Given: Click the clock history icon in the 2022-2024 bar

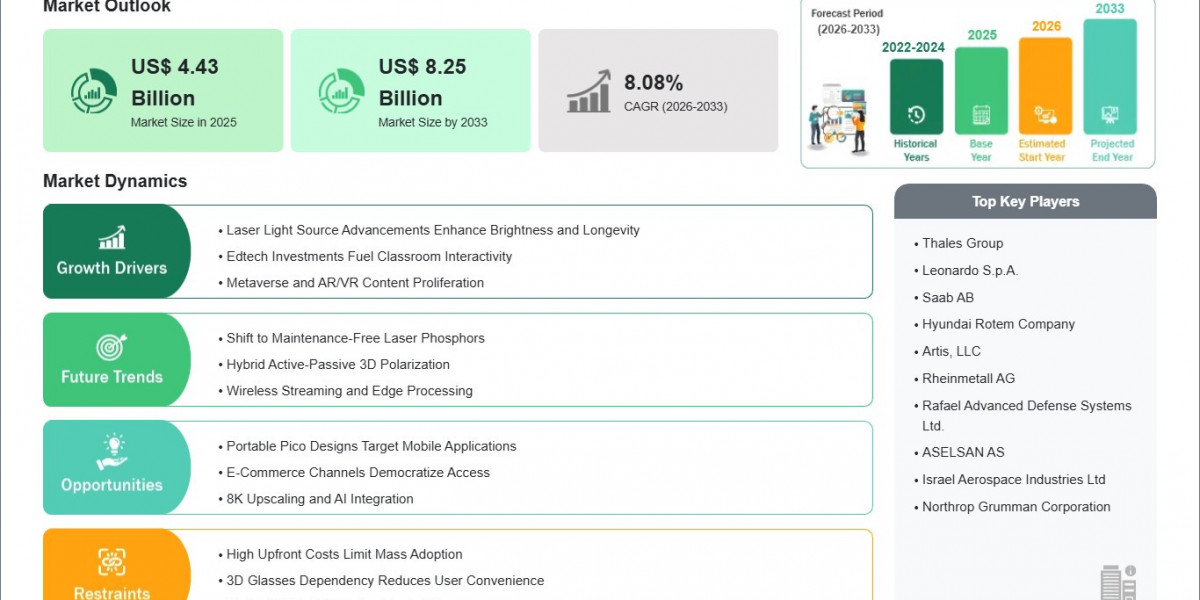Looking at the screenshot, I should [x=916, y=115].
